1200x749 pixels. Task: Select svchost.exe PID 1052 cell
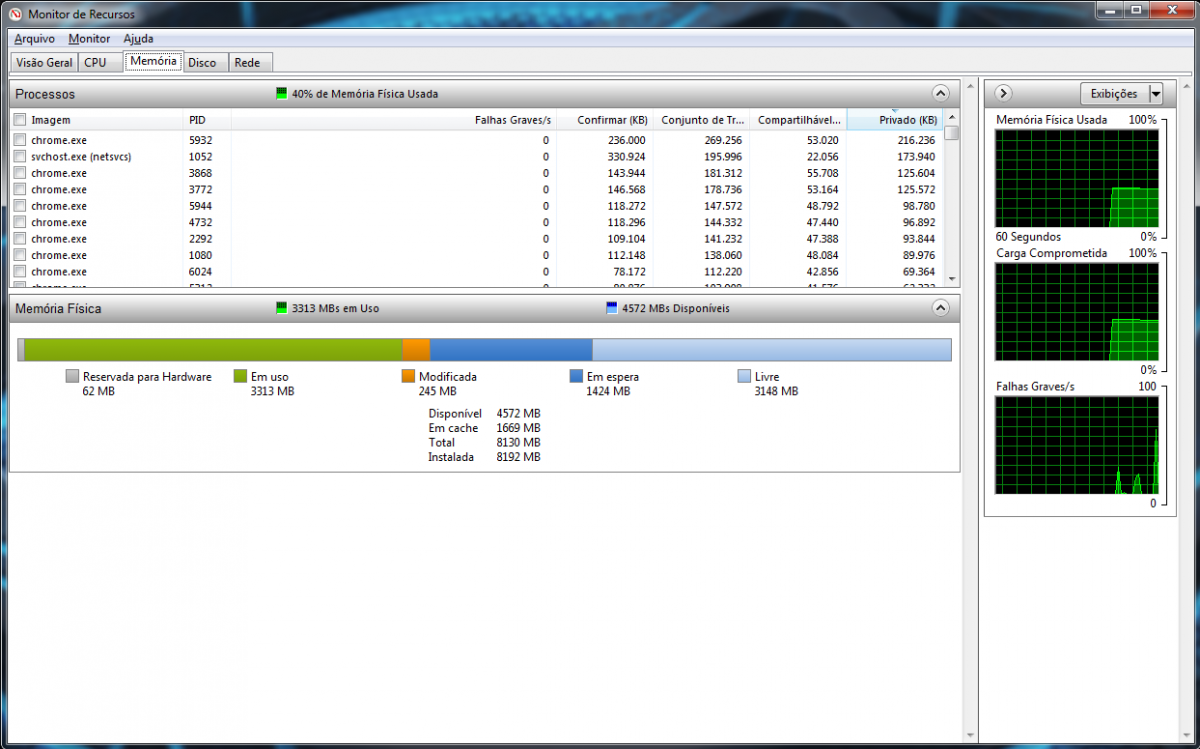point(199,157)
